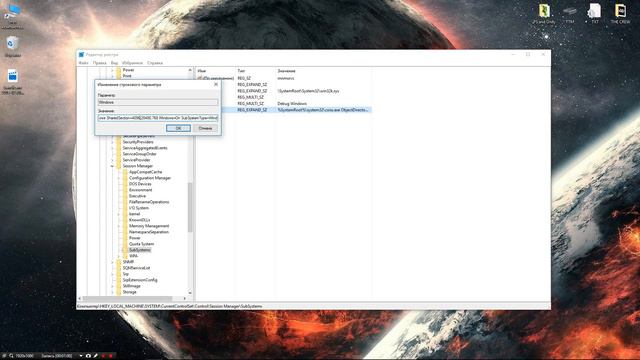Screen dimensions: 640x360
Task: Click the string value icon for default entry
Action: point(200,78)
